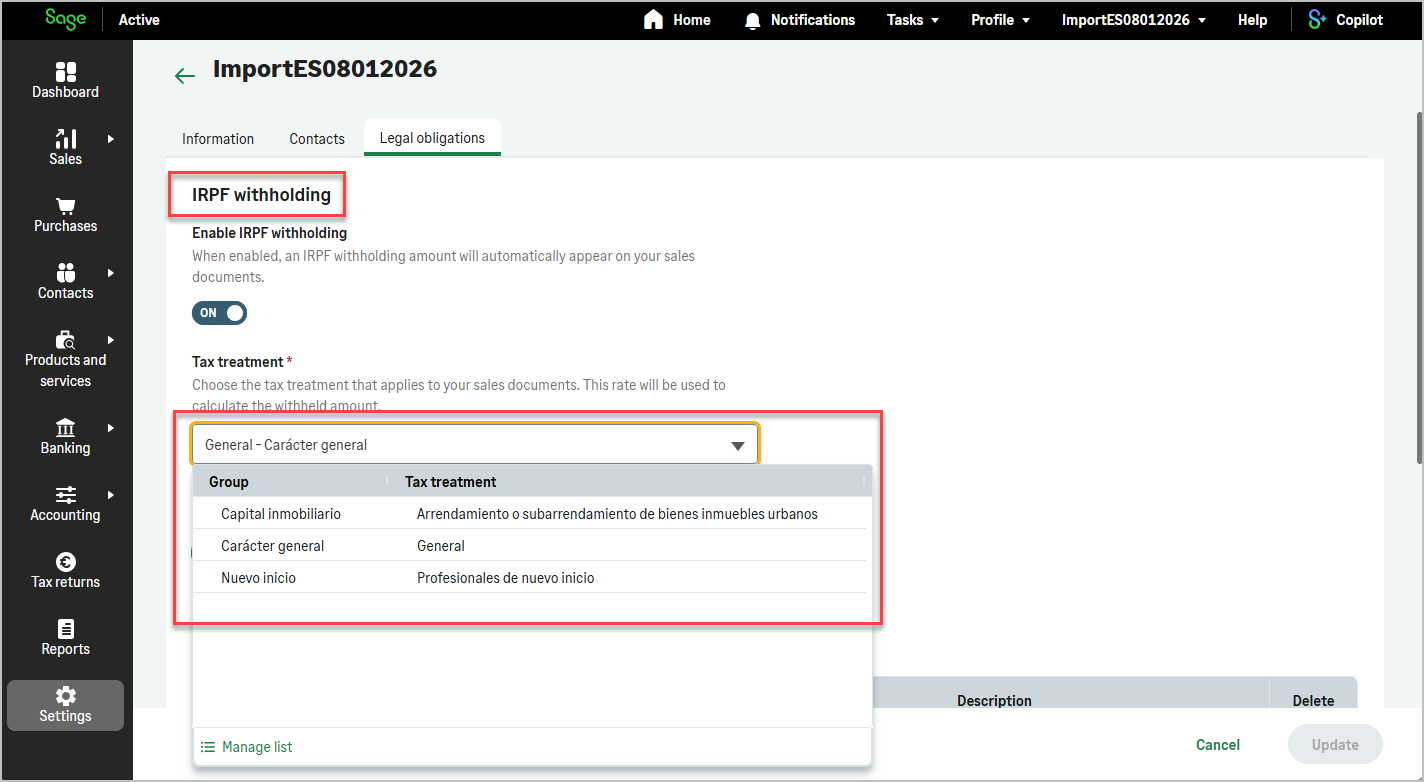Expand the Banking submenu arrow
The image size is (1424, 782).
tap(111, 427)
